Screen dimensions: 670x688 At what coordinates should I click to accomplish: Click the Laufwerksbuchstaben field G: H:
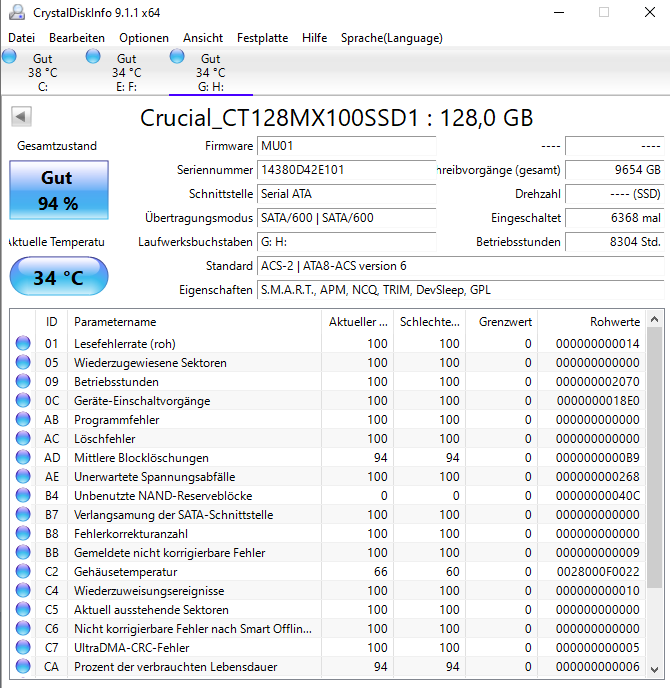pos(347,242)
